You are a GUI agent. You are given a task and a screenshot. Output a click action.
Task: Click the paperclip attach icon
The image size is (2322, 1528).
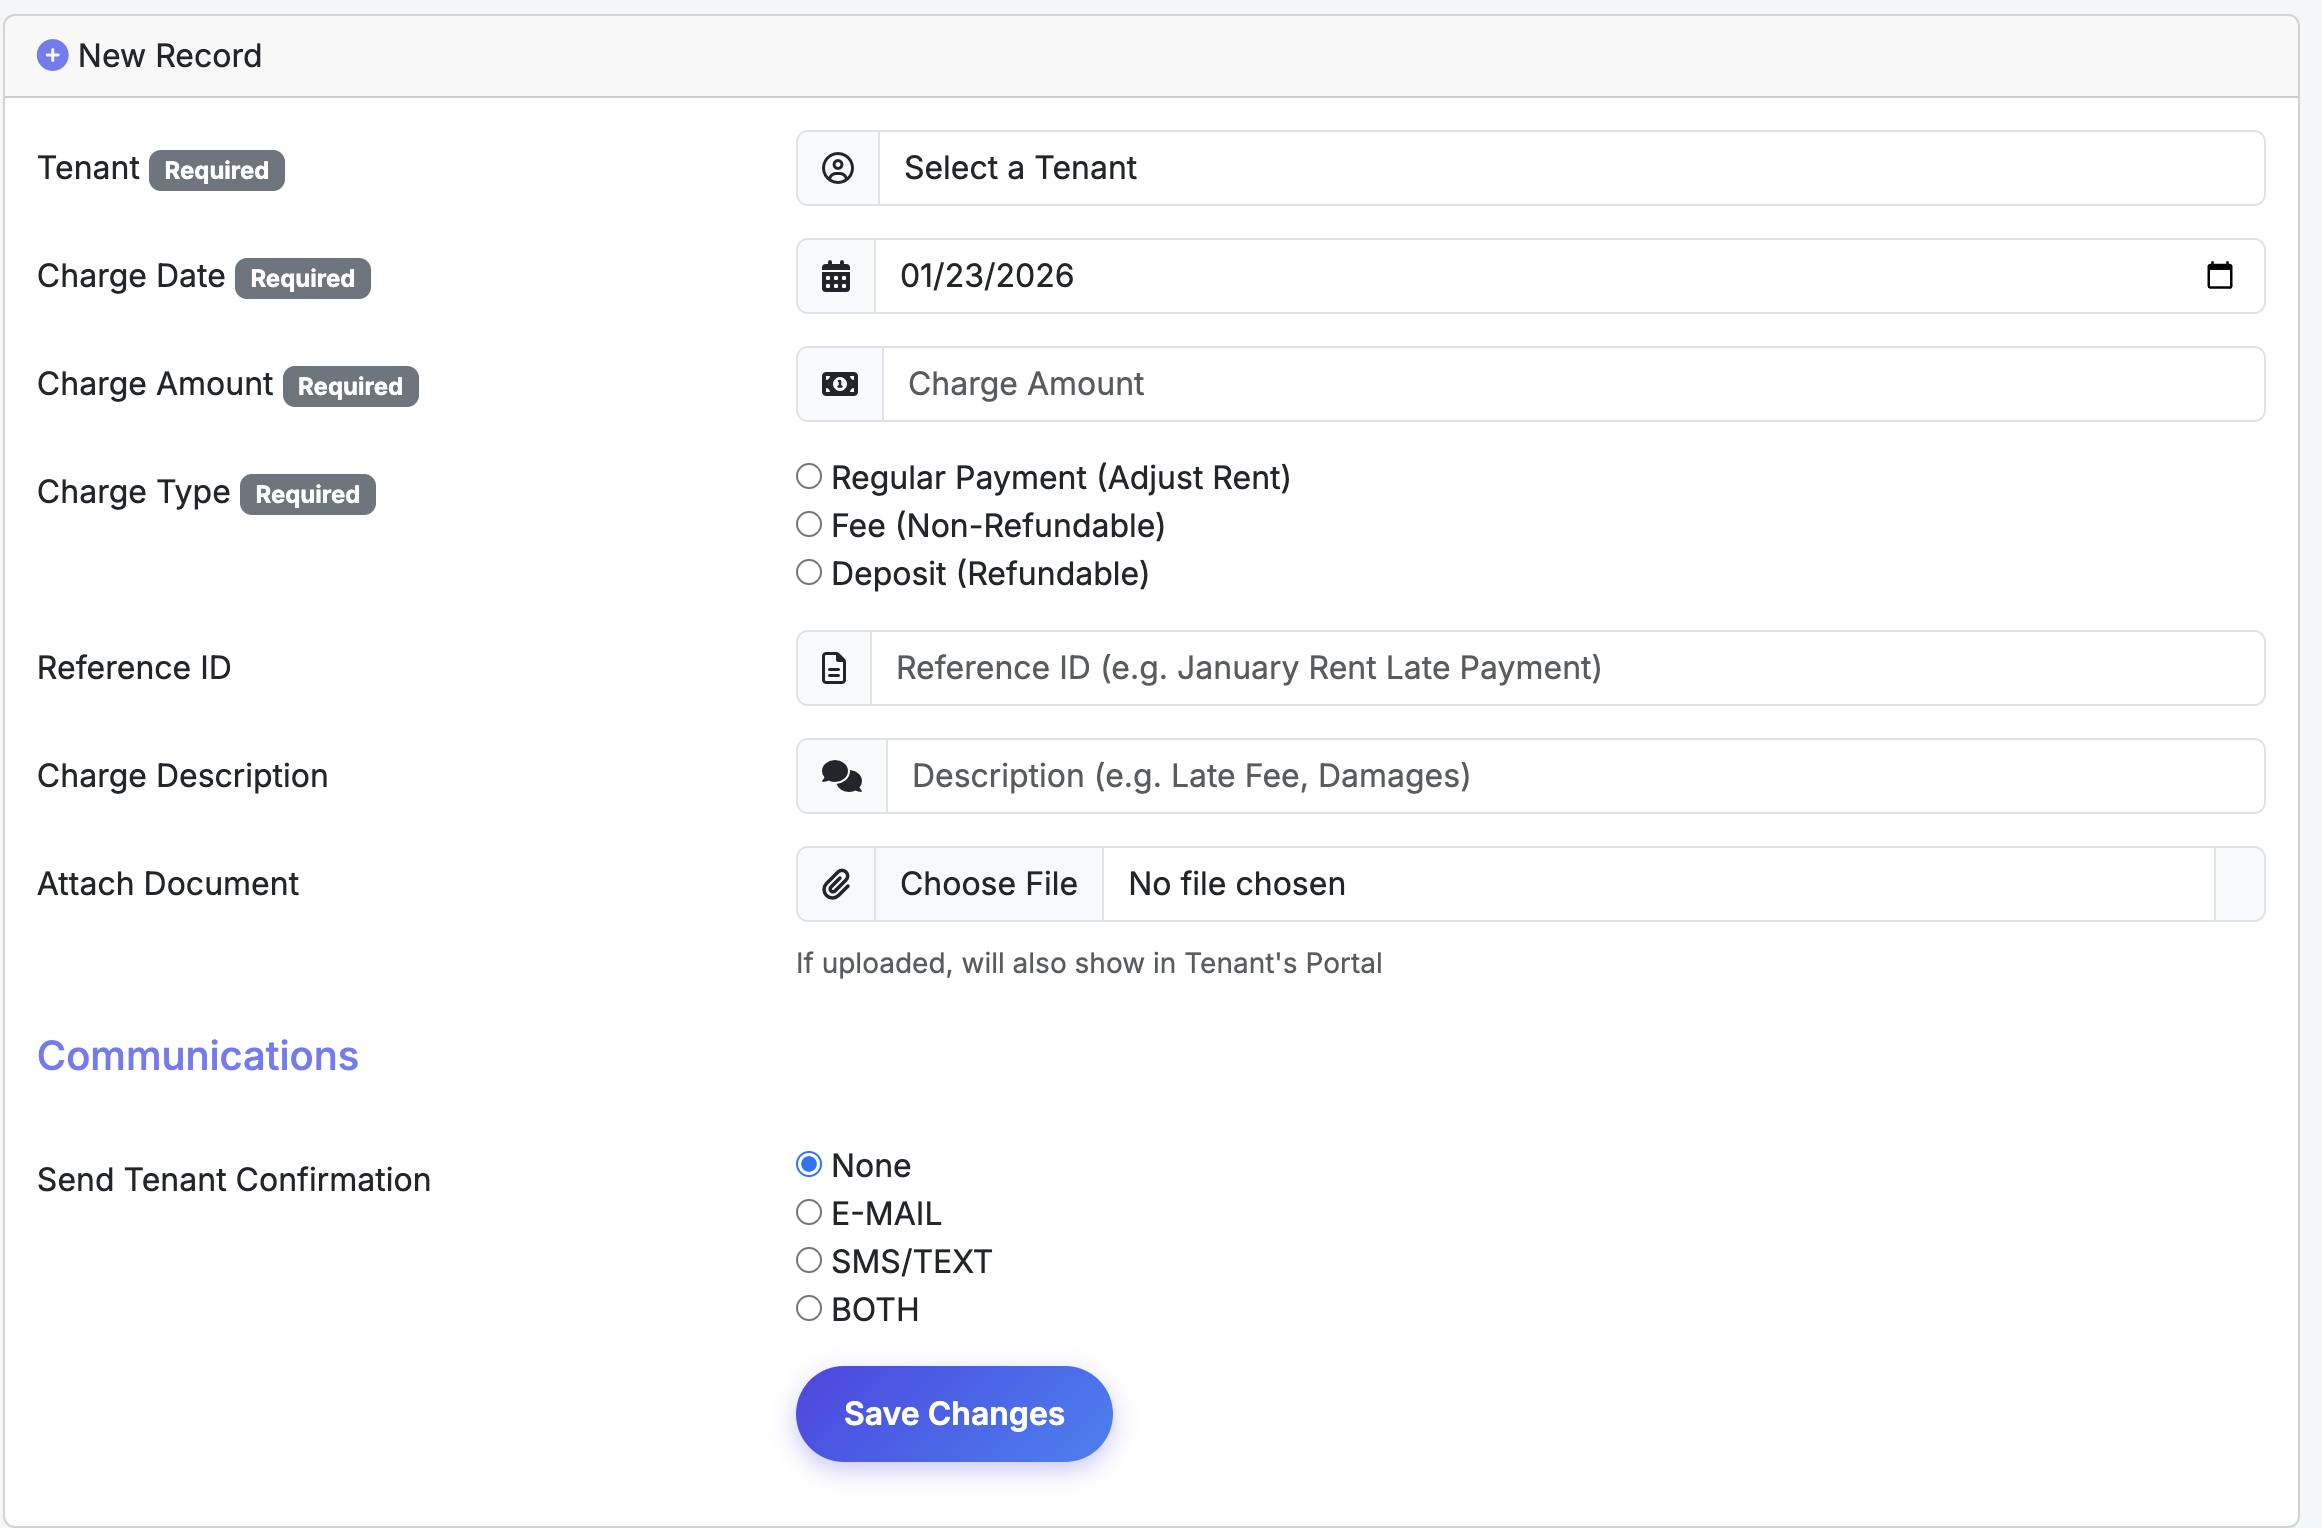pyautogui.click(x=835, y=884)
